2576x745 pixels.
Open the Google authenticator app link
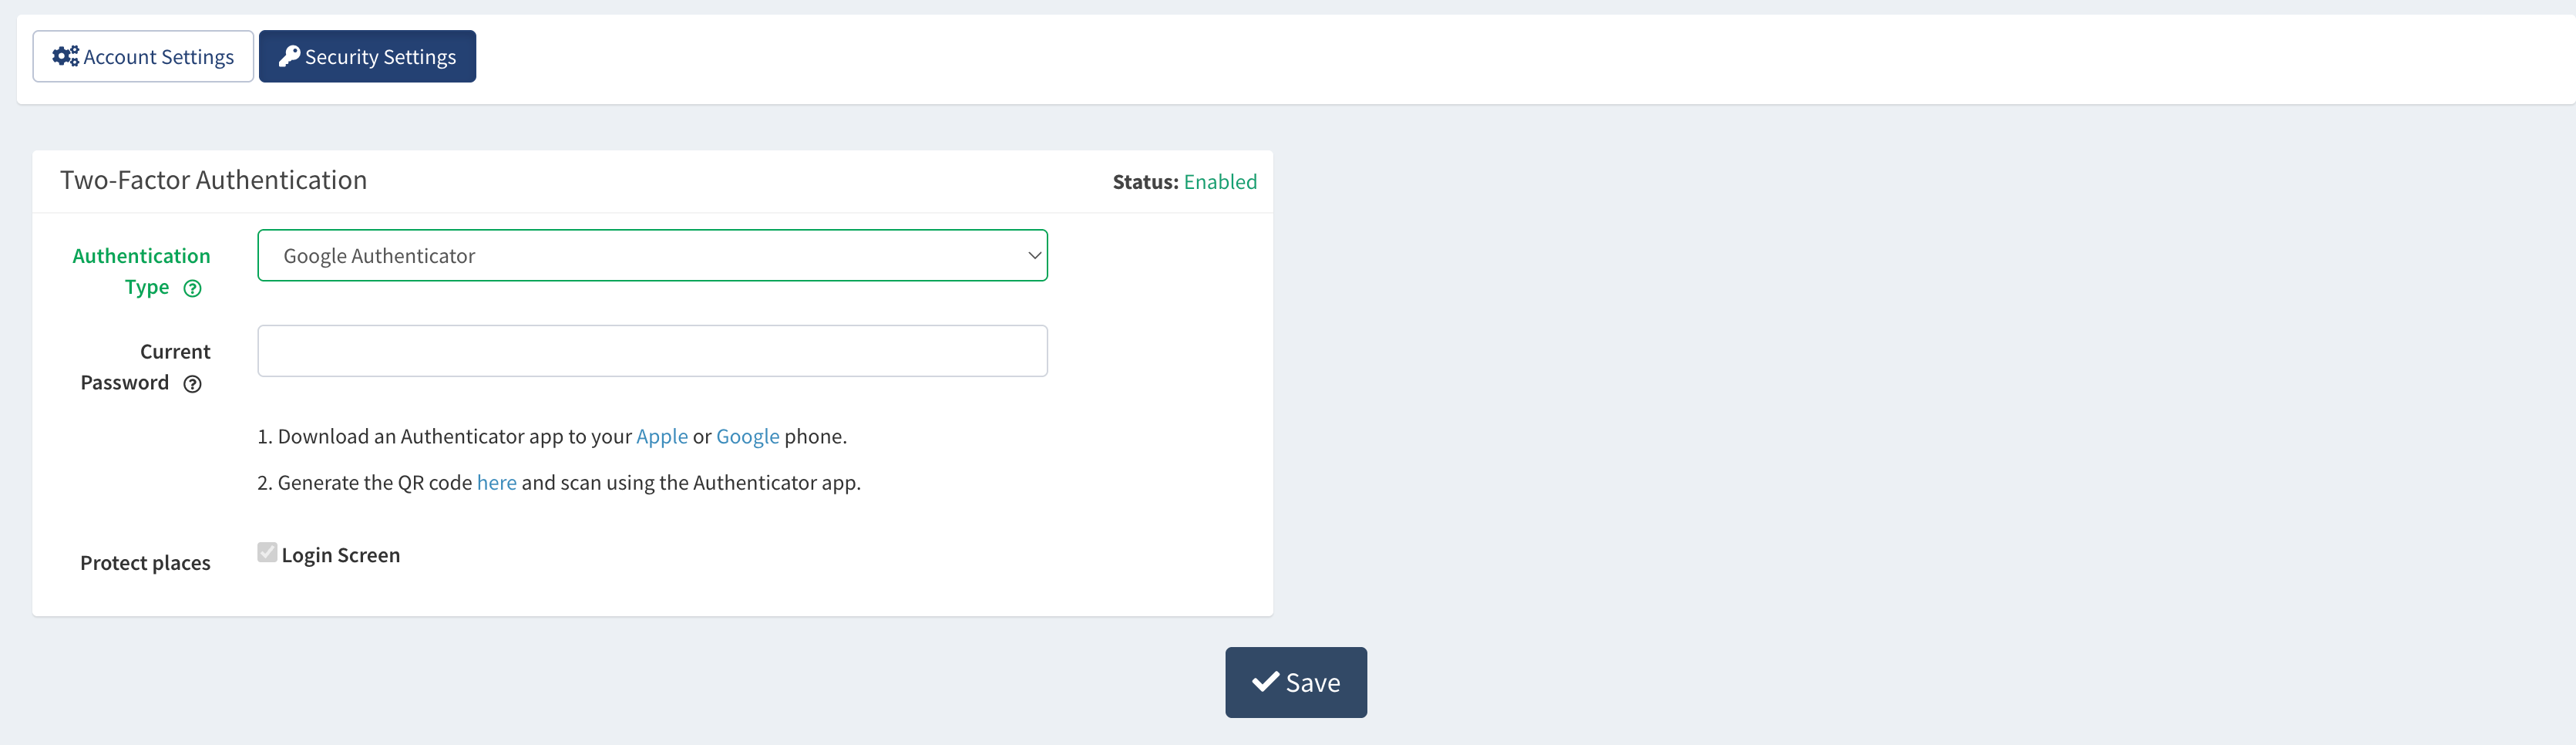coord(748,436)
